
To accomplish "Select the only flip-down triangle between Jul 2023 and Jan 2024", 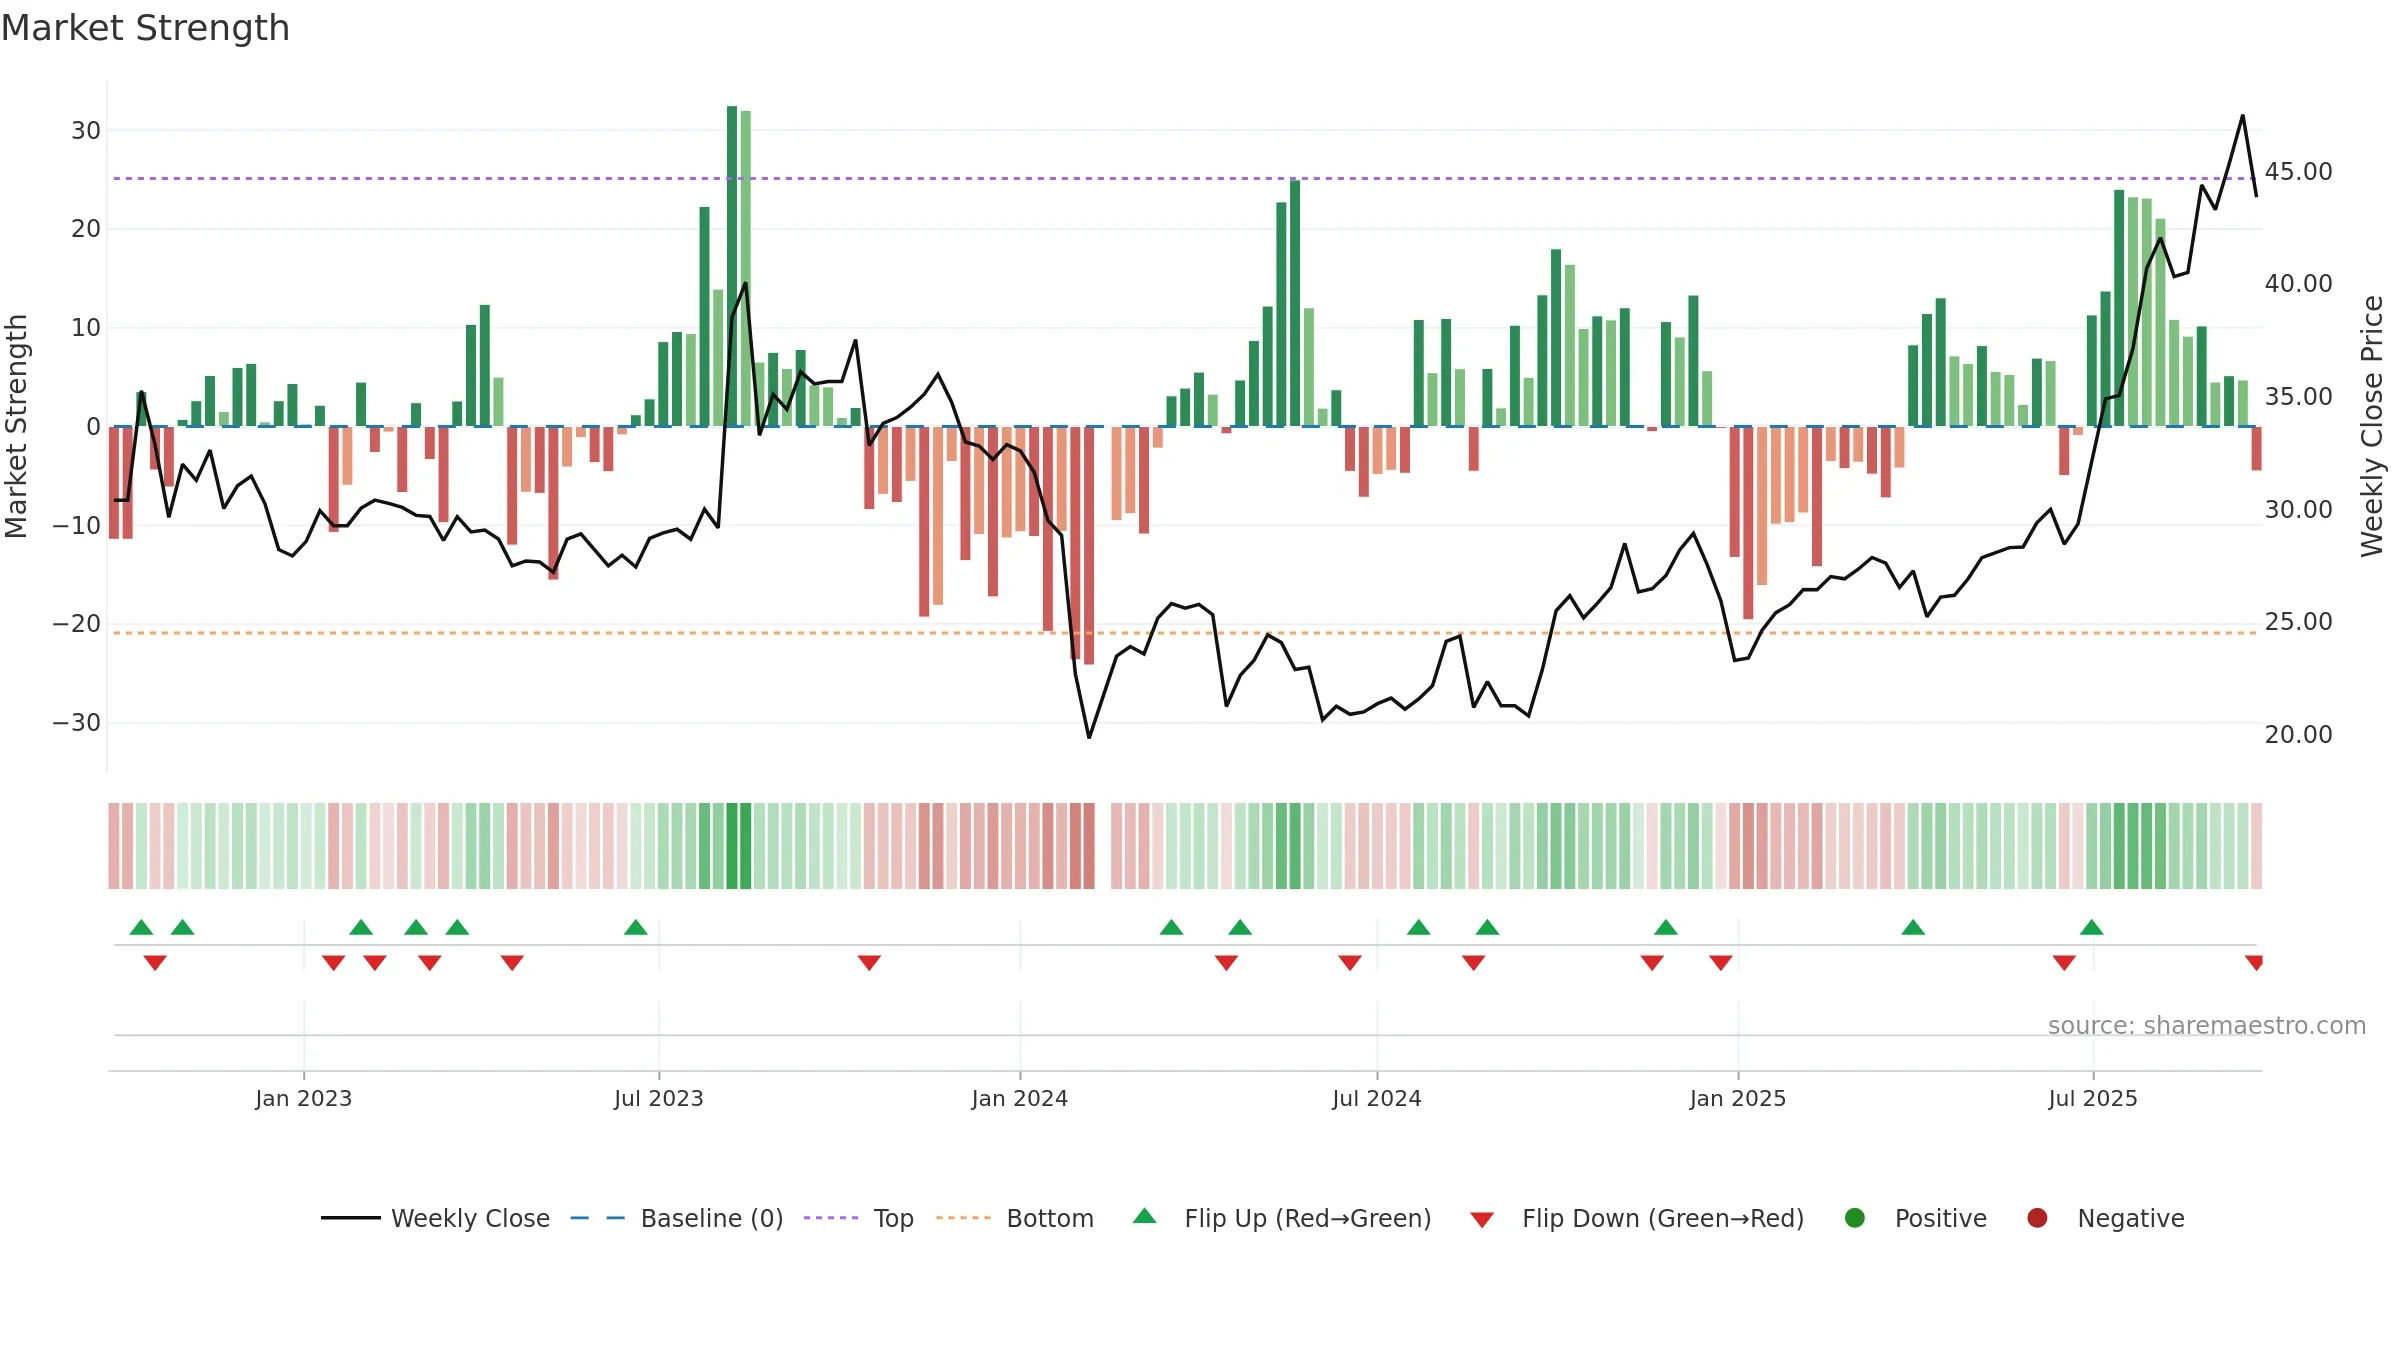I will 869,962.
